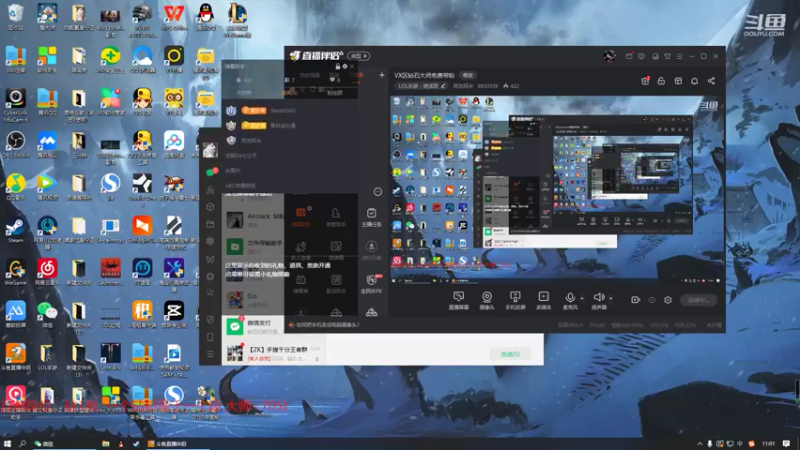Click the grey start-streaming button
Screen dimensions: 800x450
tap(698, 300)
